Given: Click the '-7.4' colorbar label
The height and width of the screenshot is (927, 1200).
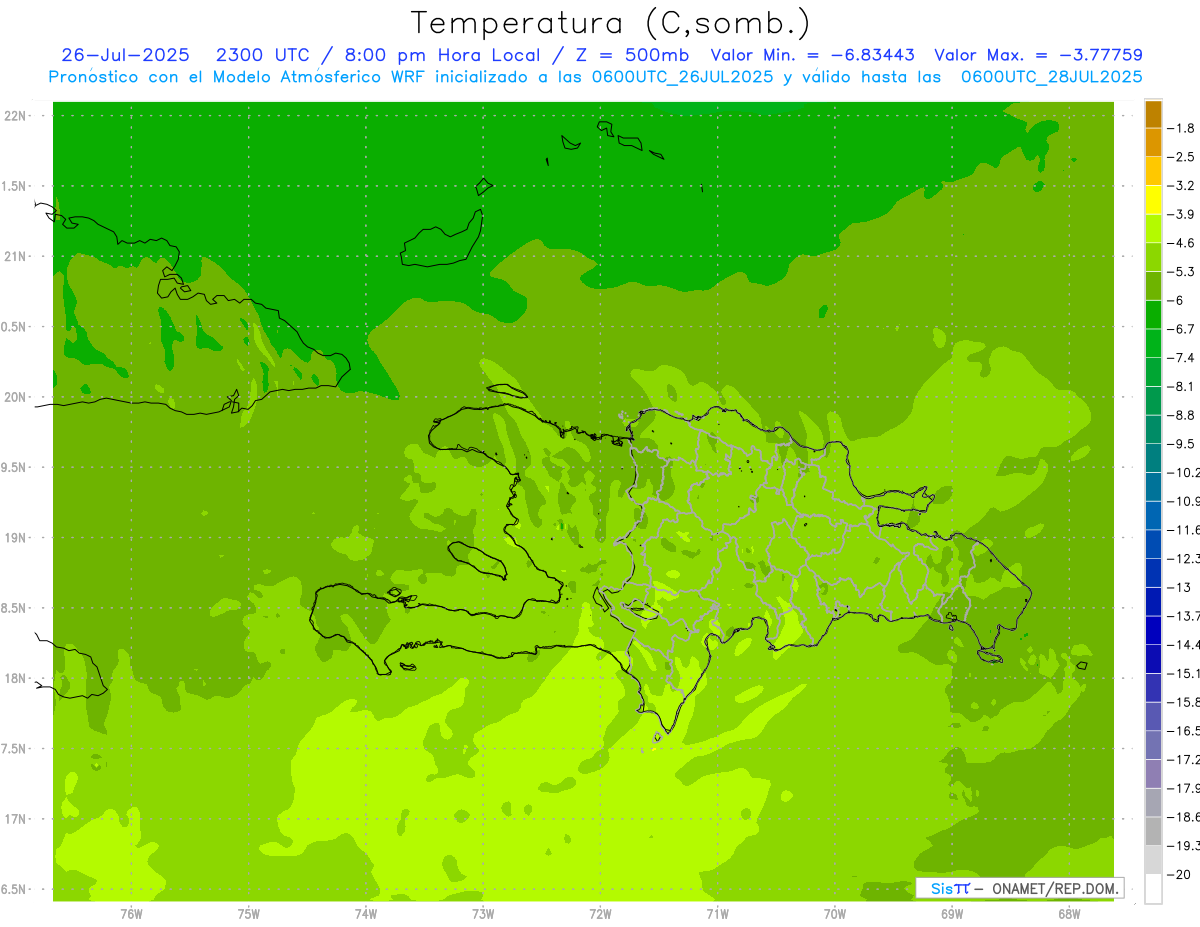Looking at the screenshot, I should pyautogui.click(x=1183, y=358).
